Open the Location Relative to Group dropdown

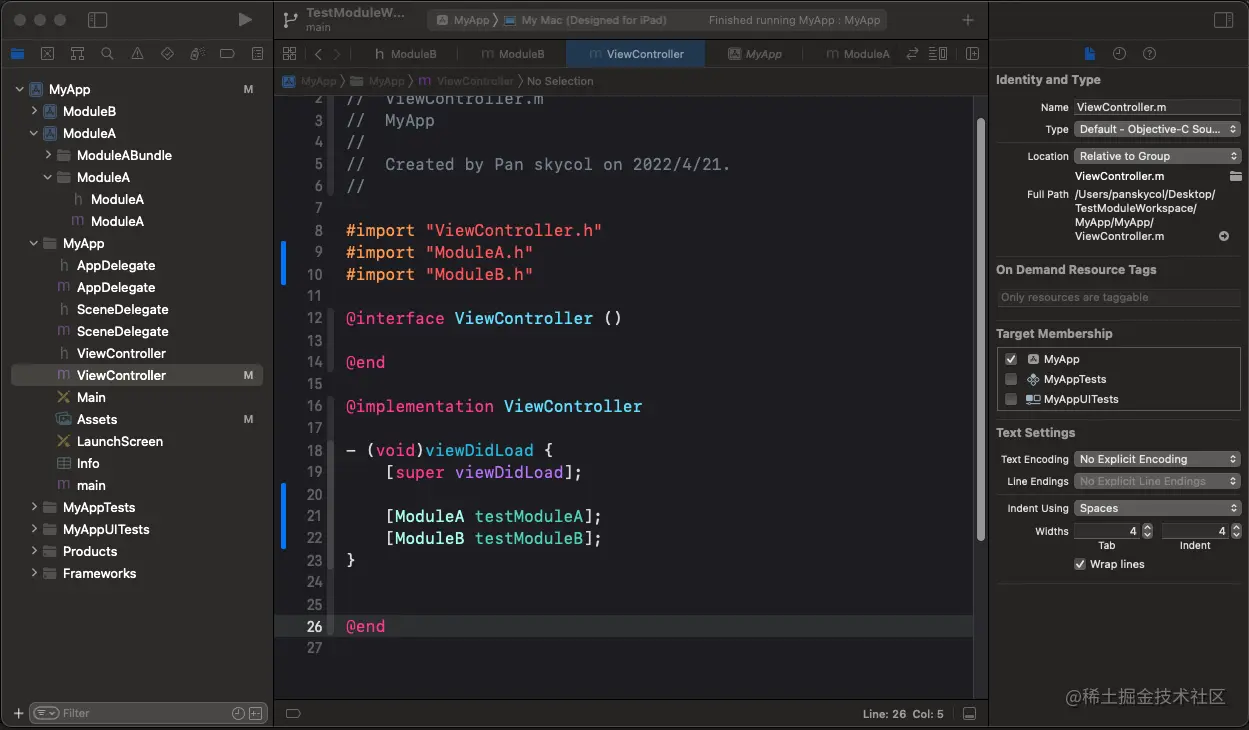pyautogui.click(x=1158, y=156)
